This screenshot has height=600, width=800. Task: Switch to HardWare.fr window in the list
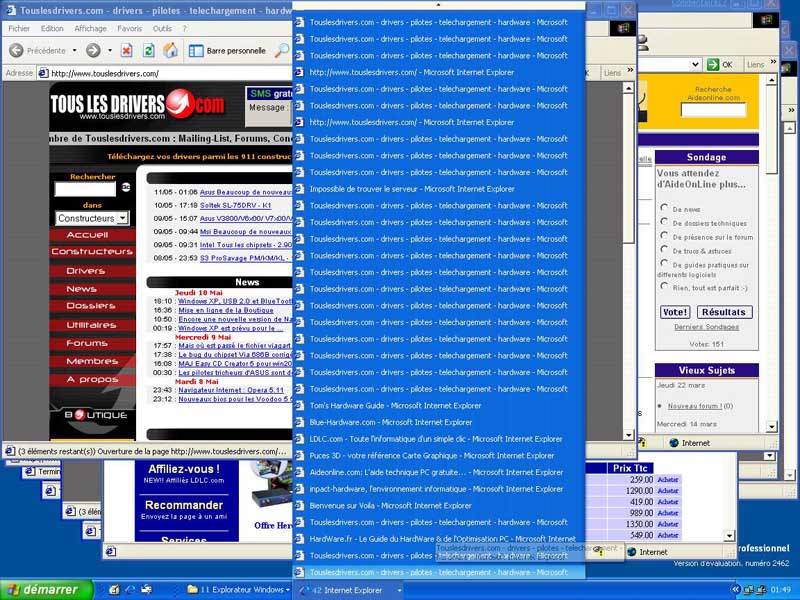click(x=439, y=539)
